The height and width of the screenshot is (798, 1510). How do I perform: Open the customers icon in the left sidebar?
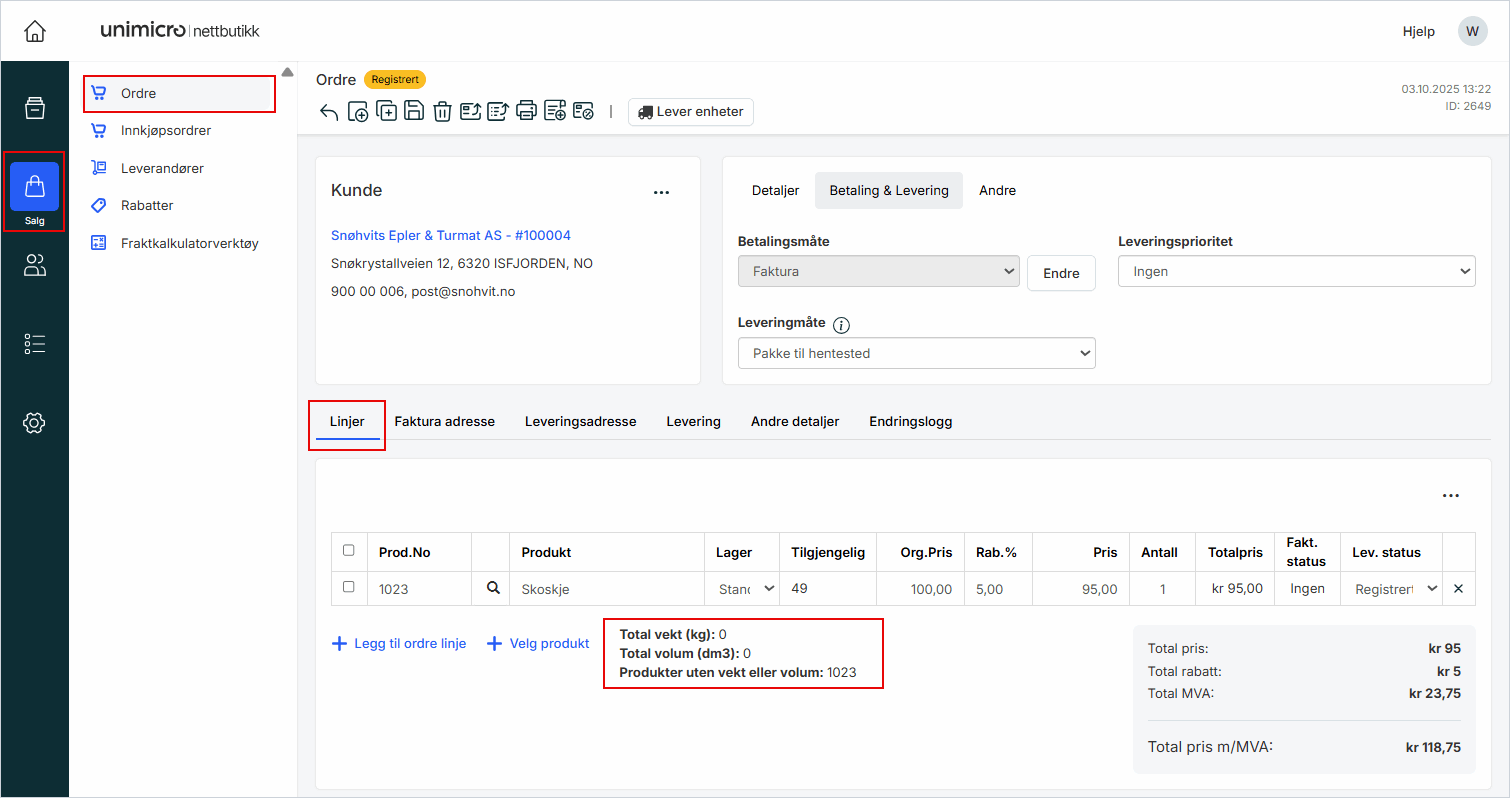point(34,265)
